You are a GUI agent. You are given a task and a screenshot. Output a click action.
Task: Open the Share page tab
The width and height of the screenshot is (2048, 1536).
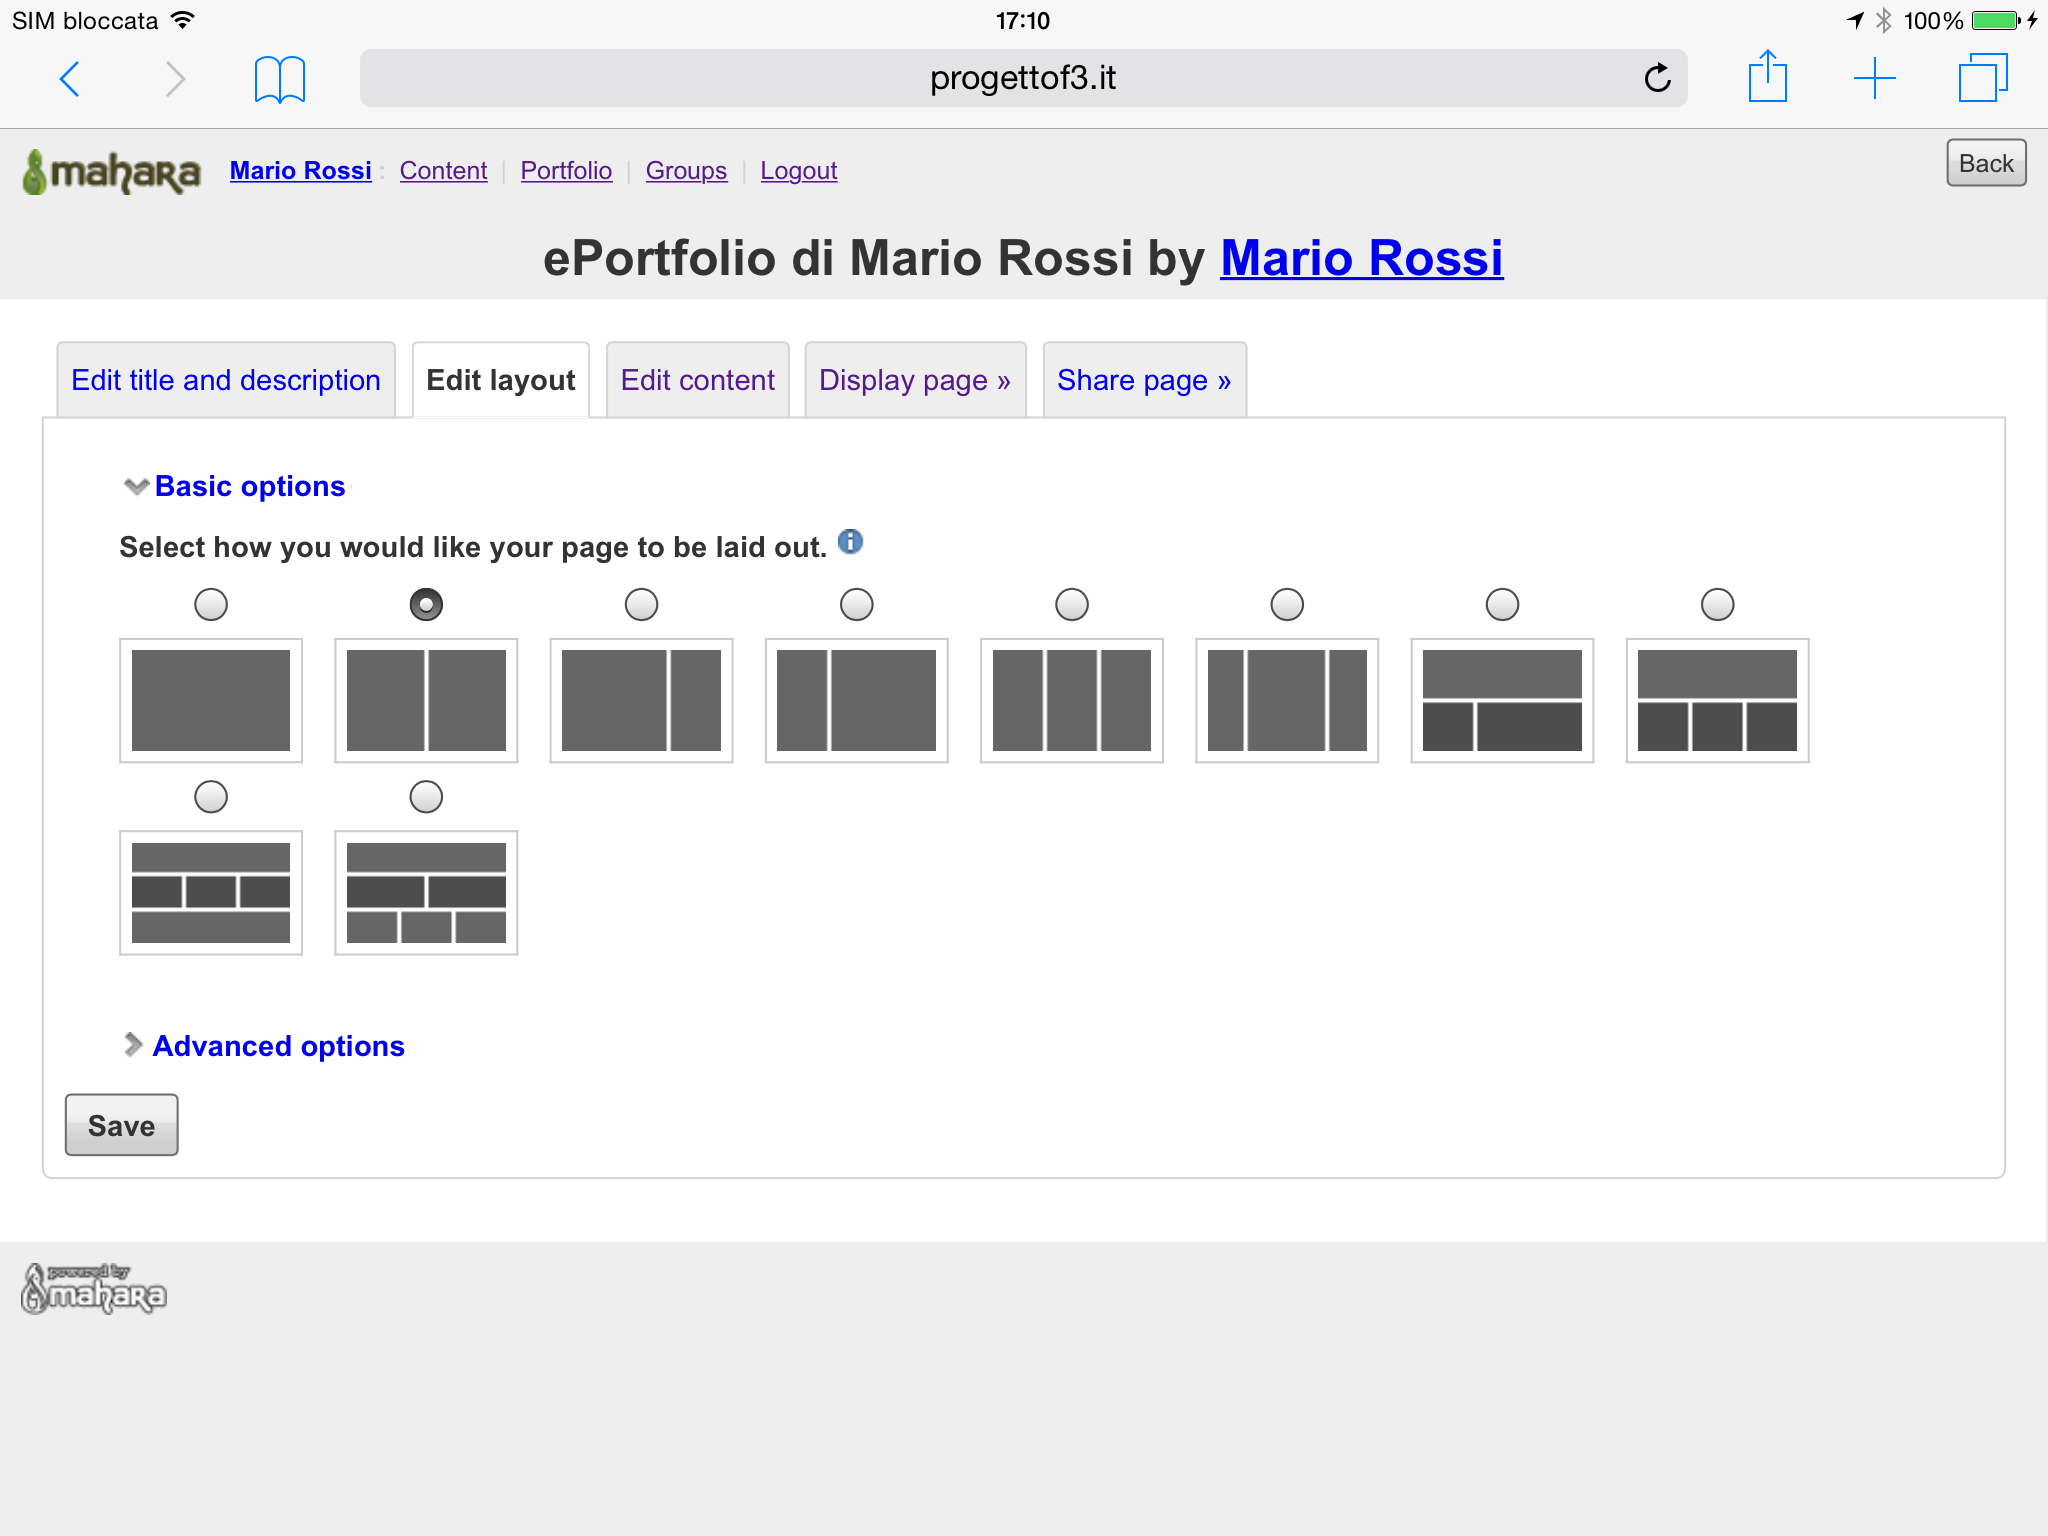1144,380
